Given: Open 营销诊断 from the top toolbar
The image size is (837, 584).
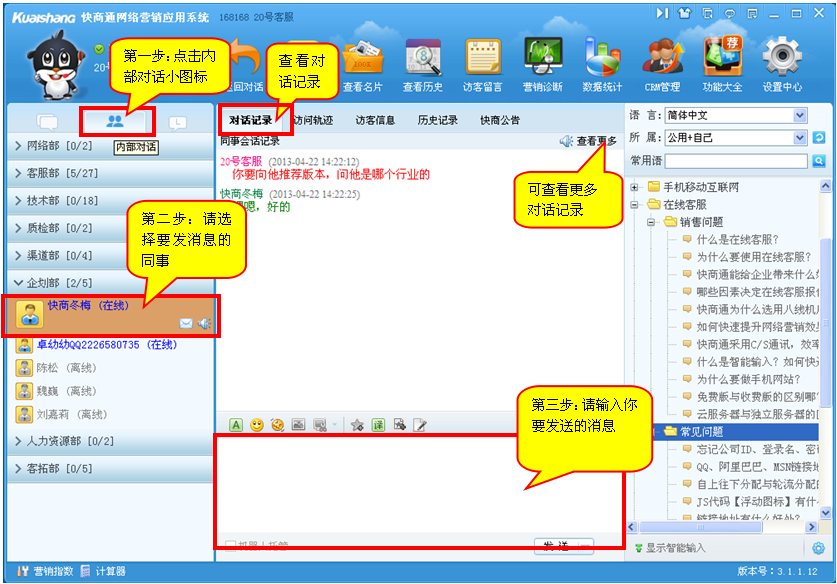Looking at the screenshot, I should coord(542,64).
